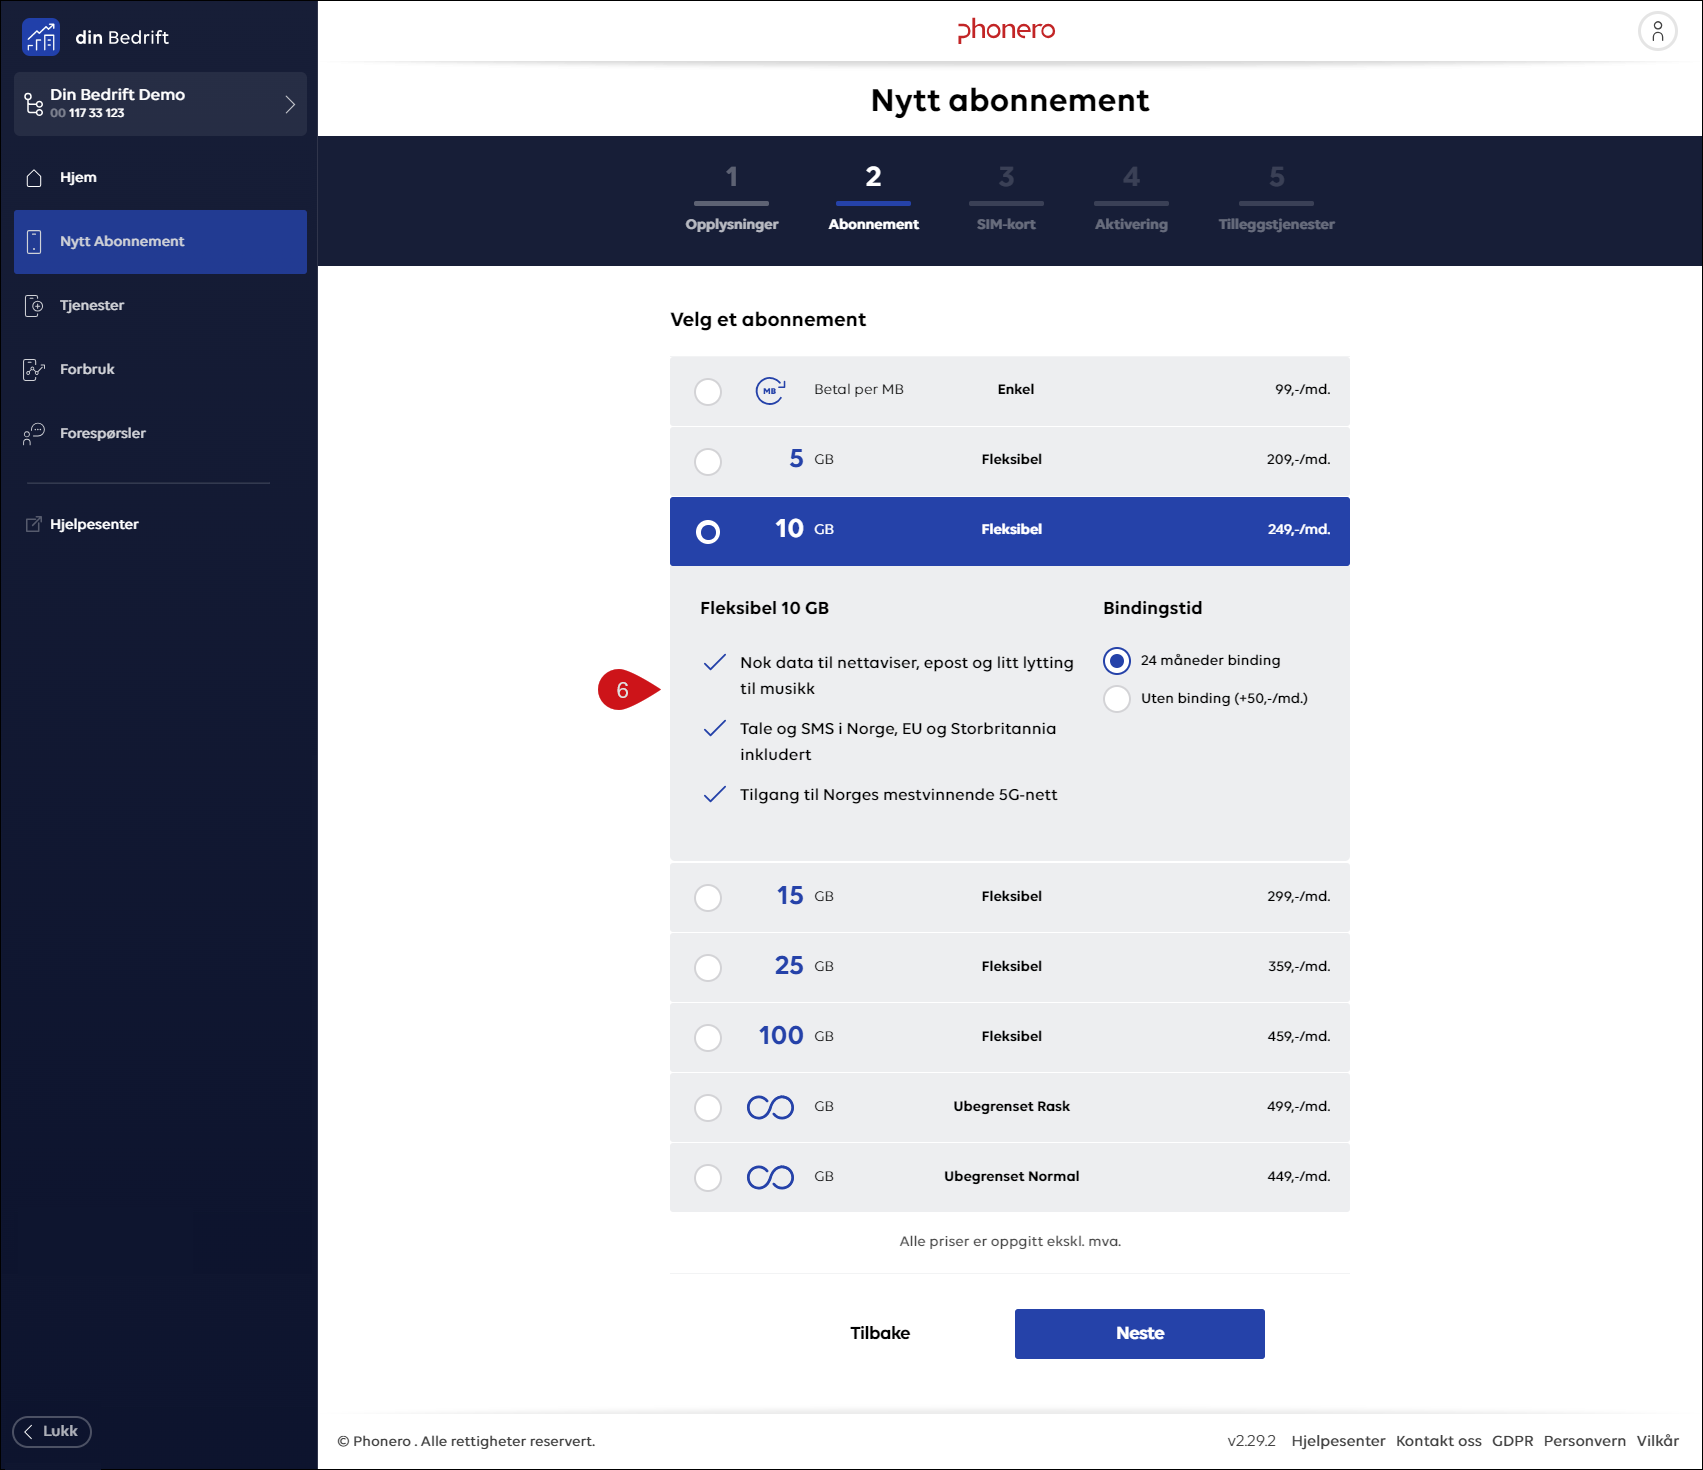Click Alle priser er oppgitt ekskl. mva. note
The width and height of the screenshot is (1703, 1470).
(1010, 1242)
